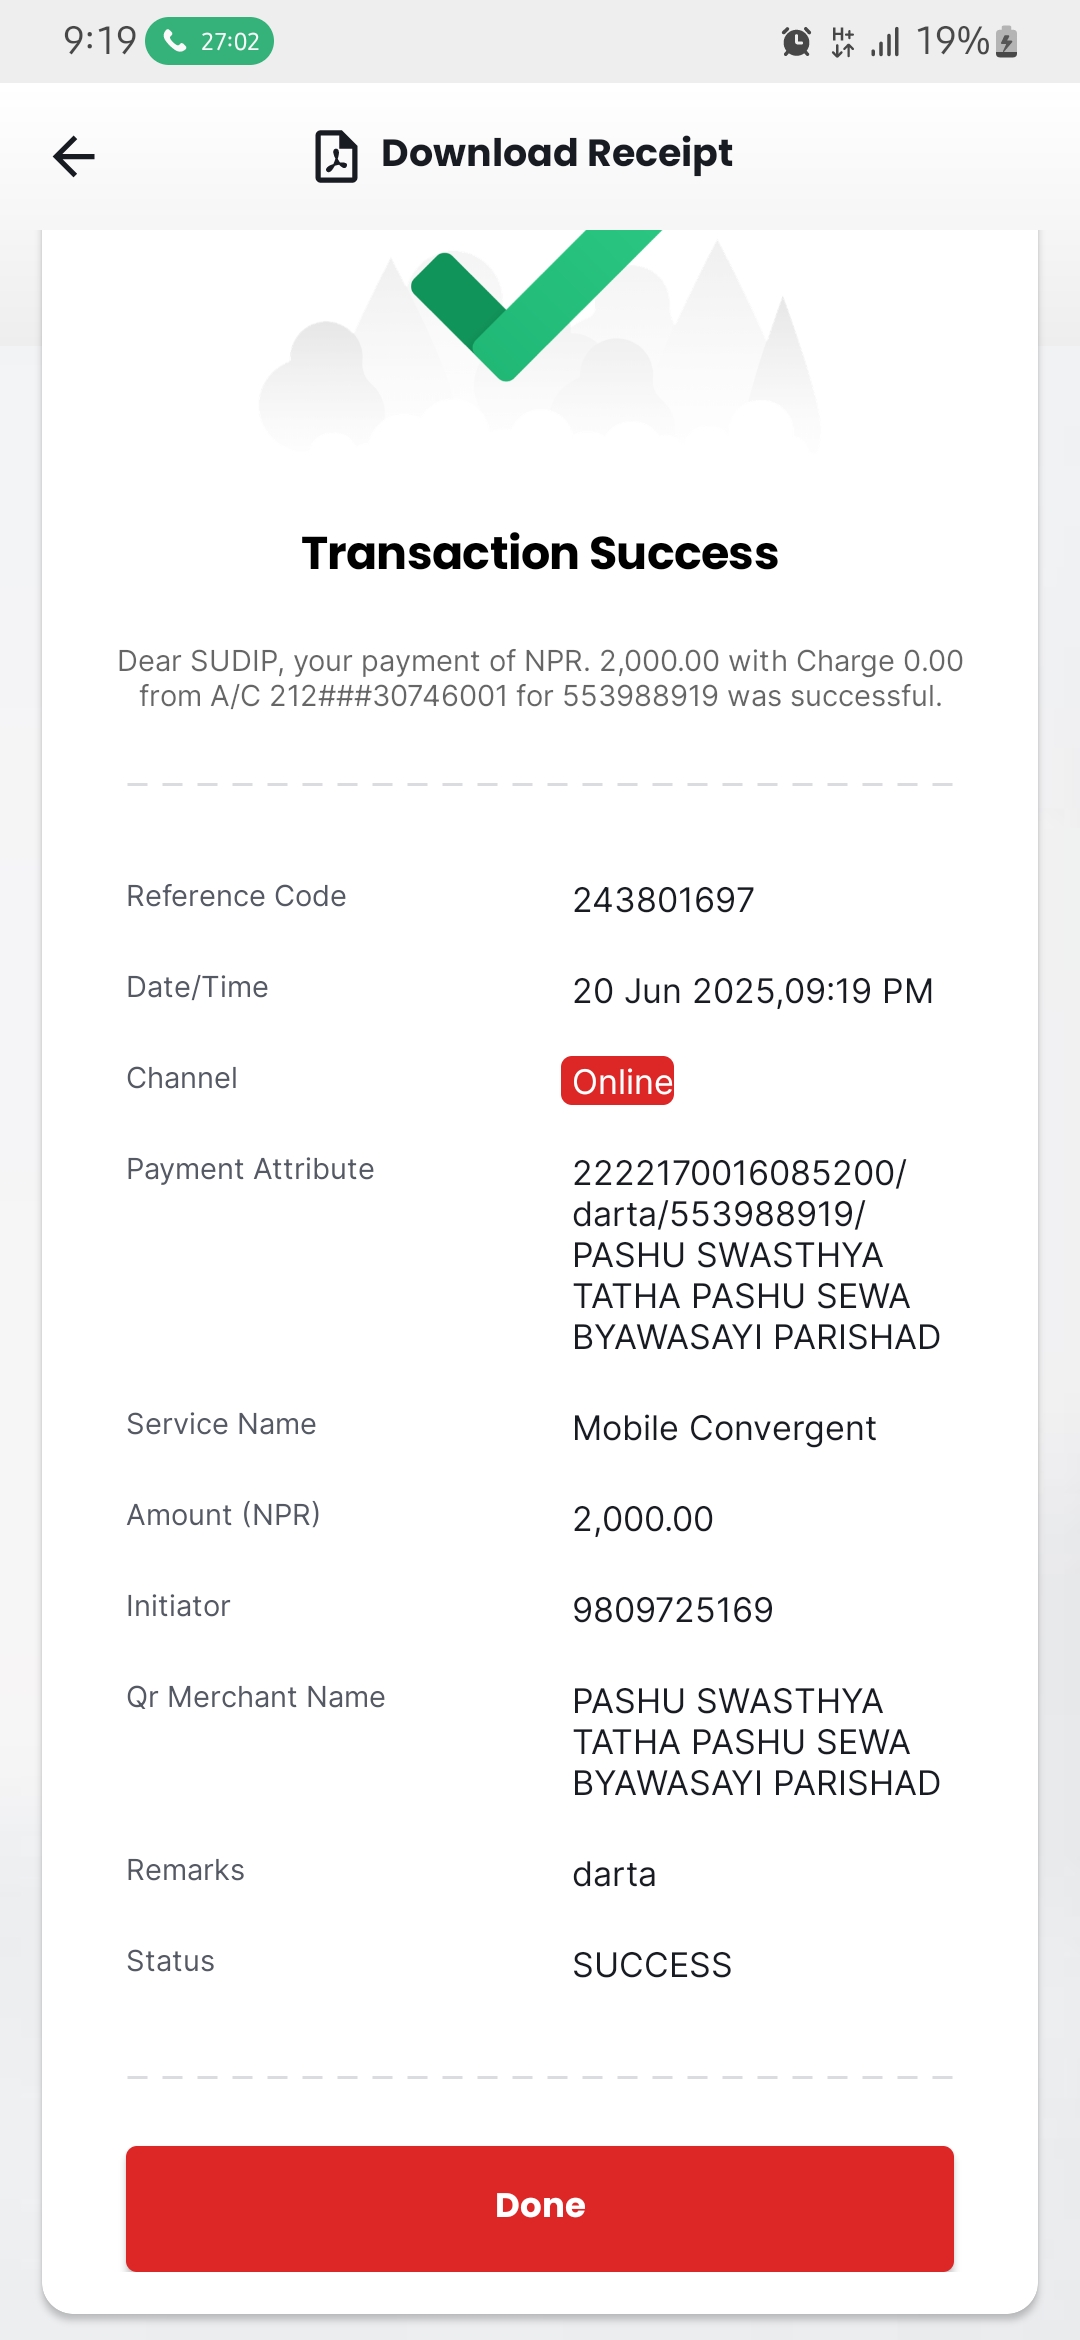The width and height of the screenshot is (1080, 2340).
Task: Click the Download Receipt title text
Action: coord(557,153)
